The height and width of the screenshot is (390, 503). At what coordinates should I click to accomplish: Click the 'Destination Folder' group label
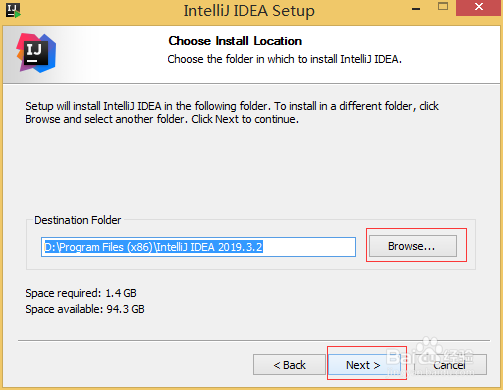[x=77, y=220]
